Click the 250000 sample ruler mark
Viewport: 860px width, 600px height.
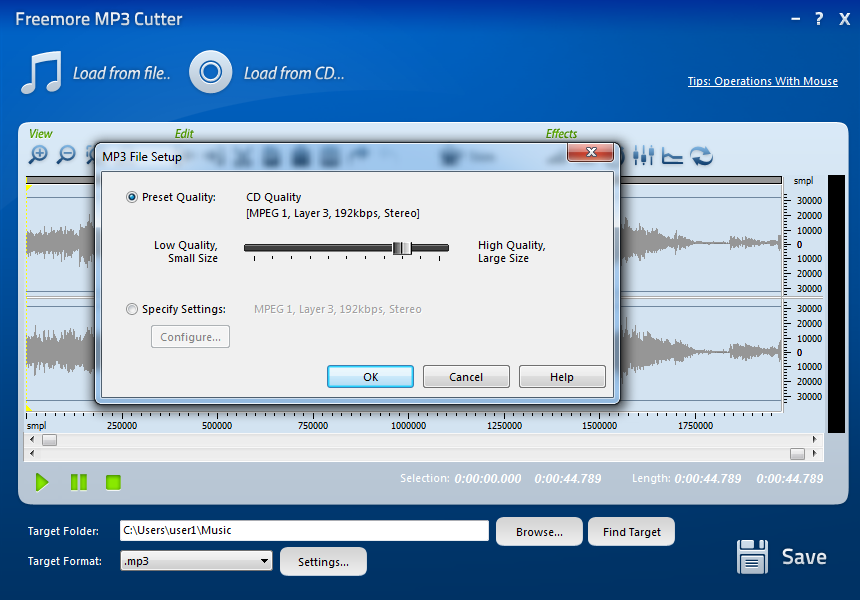(x=122, y=426)
